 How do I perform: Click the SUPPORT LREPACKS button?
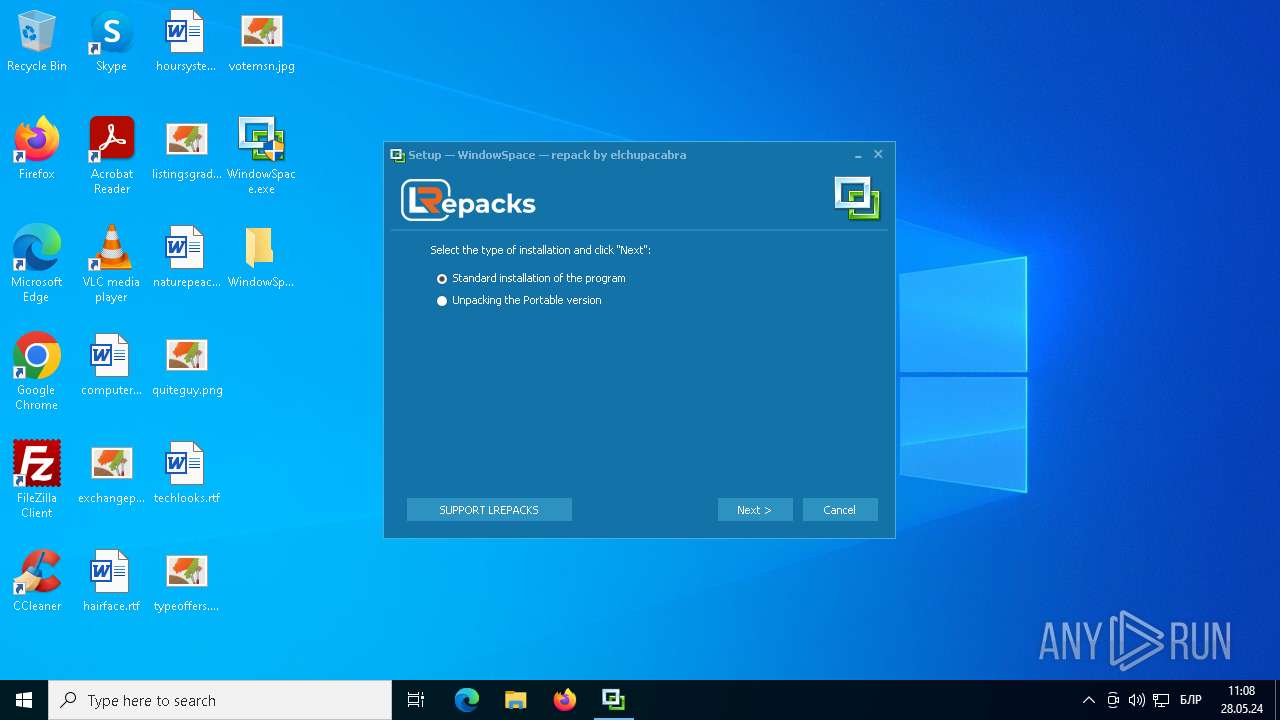pyautogui.click(x=489, y=510)
